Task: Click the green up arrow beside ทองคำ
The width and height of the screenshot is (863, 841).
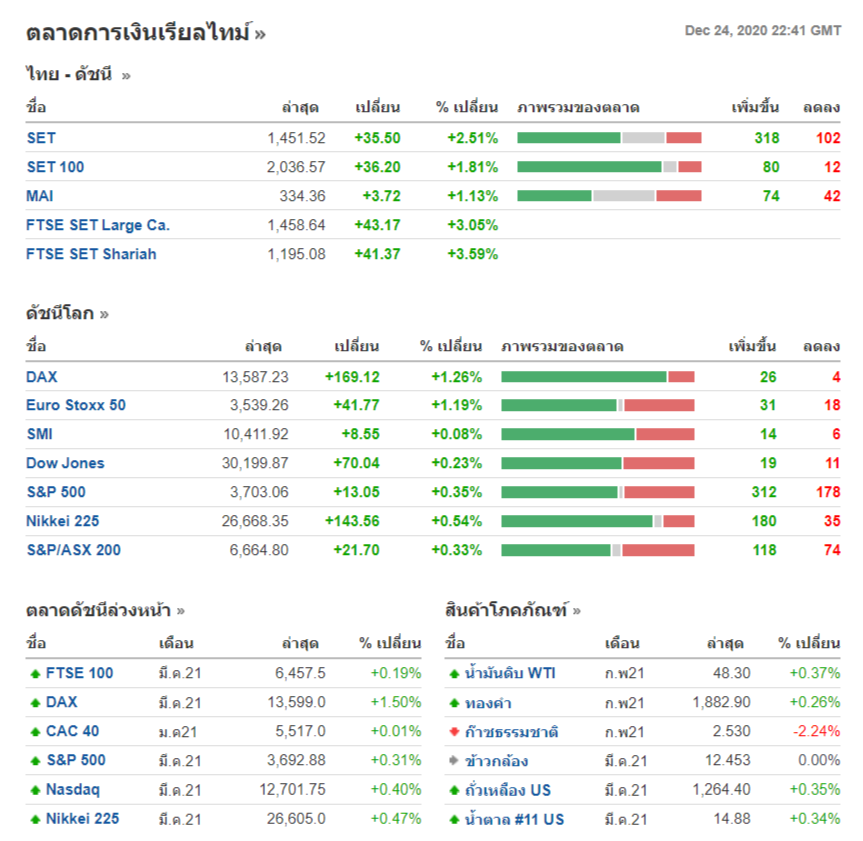Action: [454, 702]
